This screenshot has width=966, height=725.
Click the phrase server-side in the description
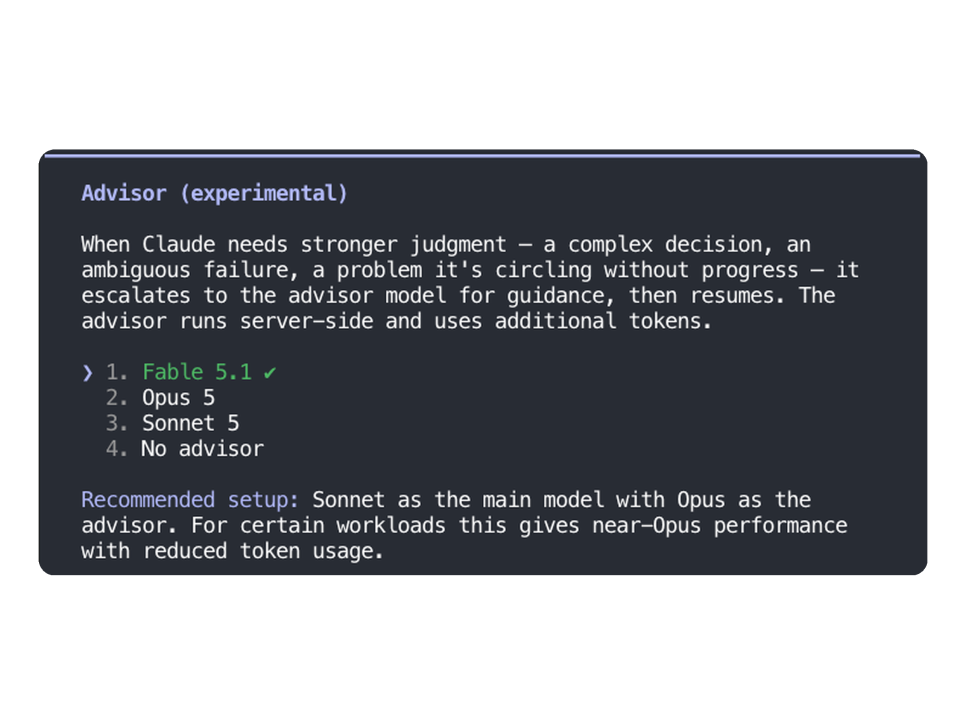pos(306,322)
